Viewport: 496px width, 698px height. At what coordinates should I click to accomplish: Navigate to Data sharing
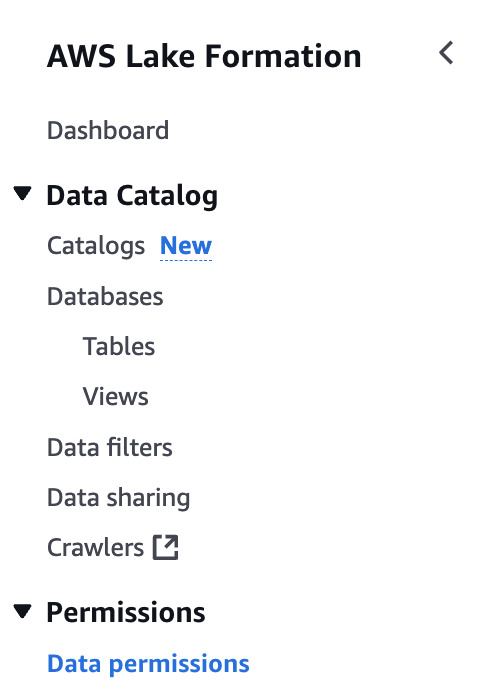click(118, 498)
